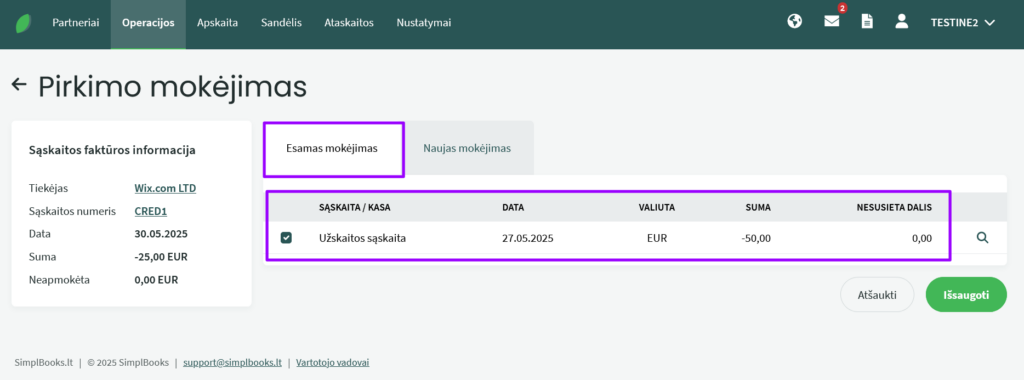1024x380 pixels.
Task: Open the Wix.com LTD supplier link
Action: click(165, 188)
